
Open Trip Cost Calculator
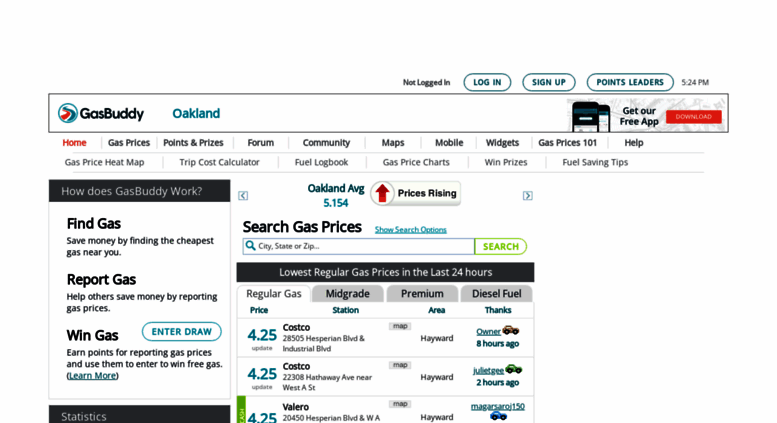(220, 162)
